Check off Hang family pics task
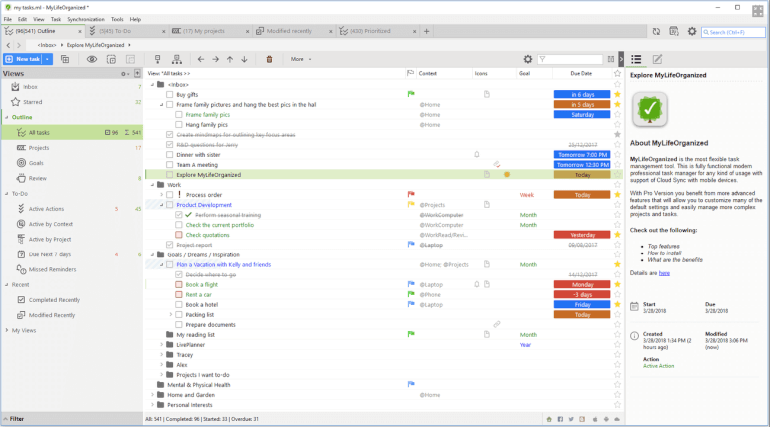The width and height of the screenshot is (770, 427). coord(179,125)
